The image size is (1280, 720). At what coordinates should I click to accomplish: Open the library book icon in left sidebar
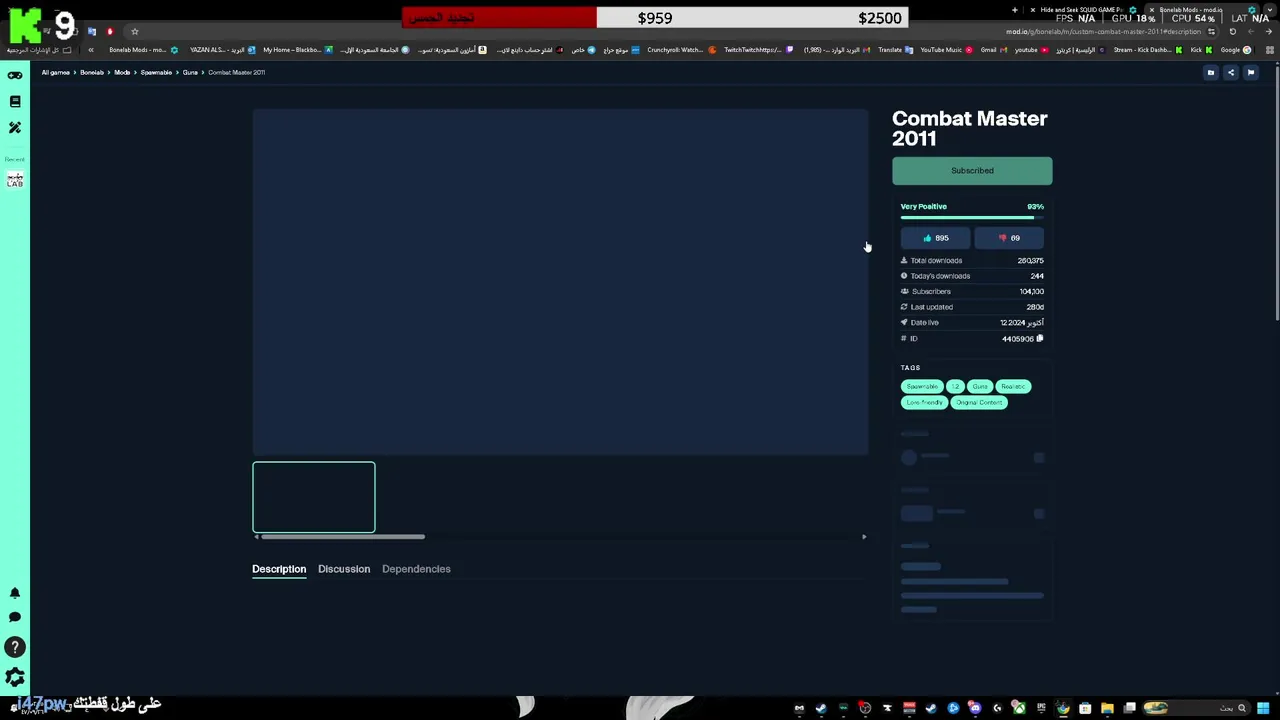click(15, 102)
